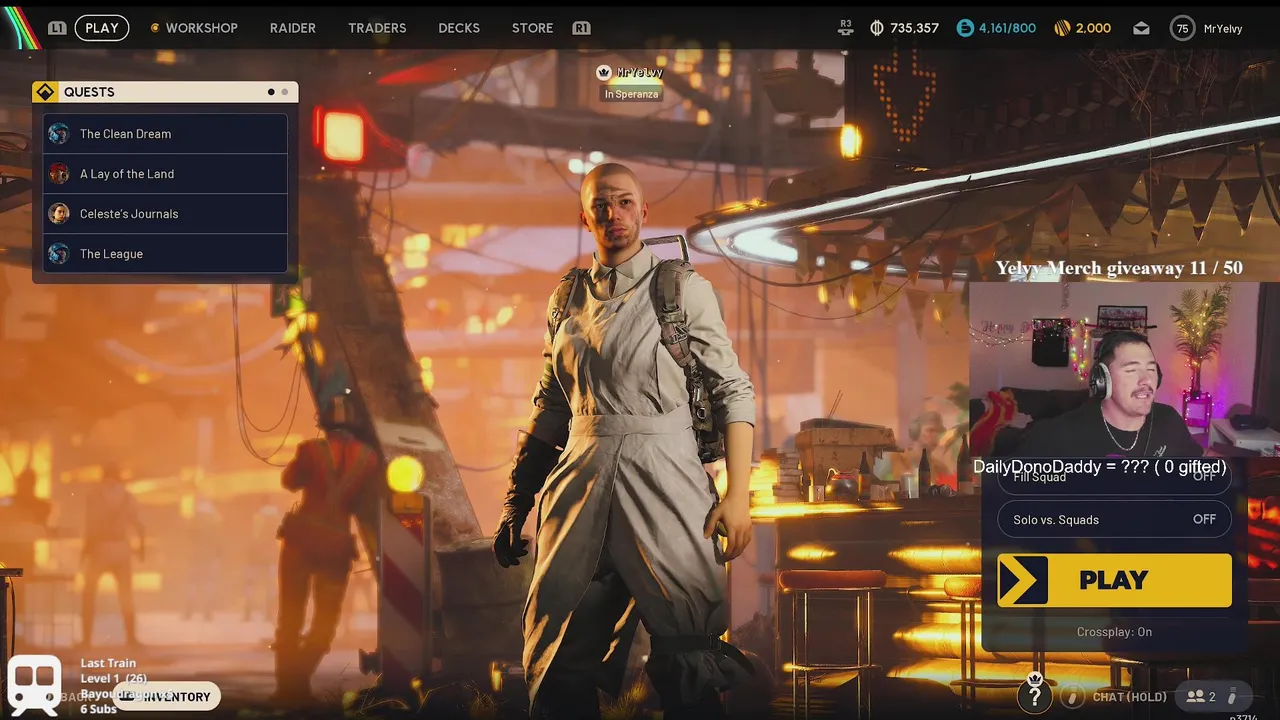The image size is (1280, 720).
Task: Open the level 75 profile badge
Action: coord(1182,28)
